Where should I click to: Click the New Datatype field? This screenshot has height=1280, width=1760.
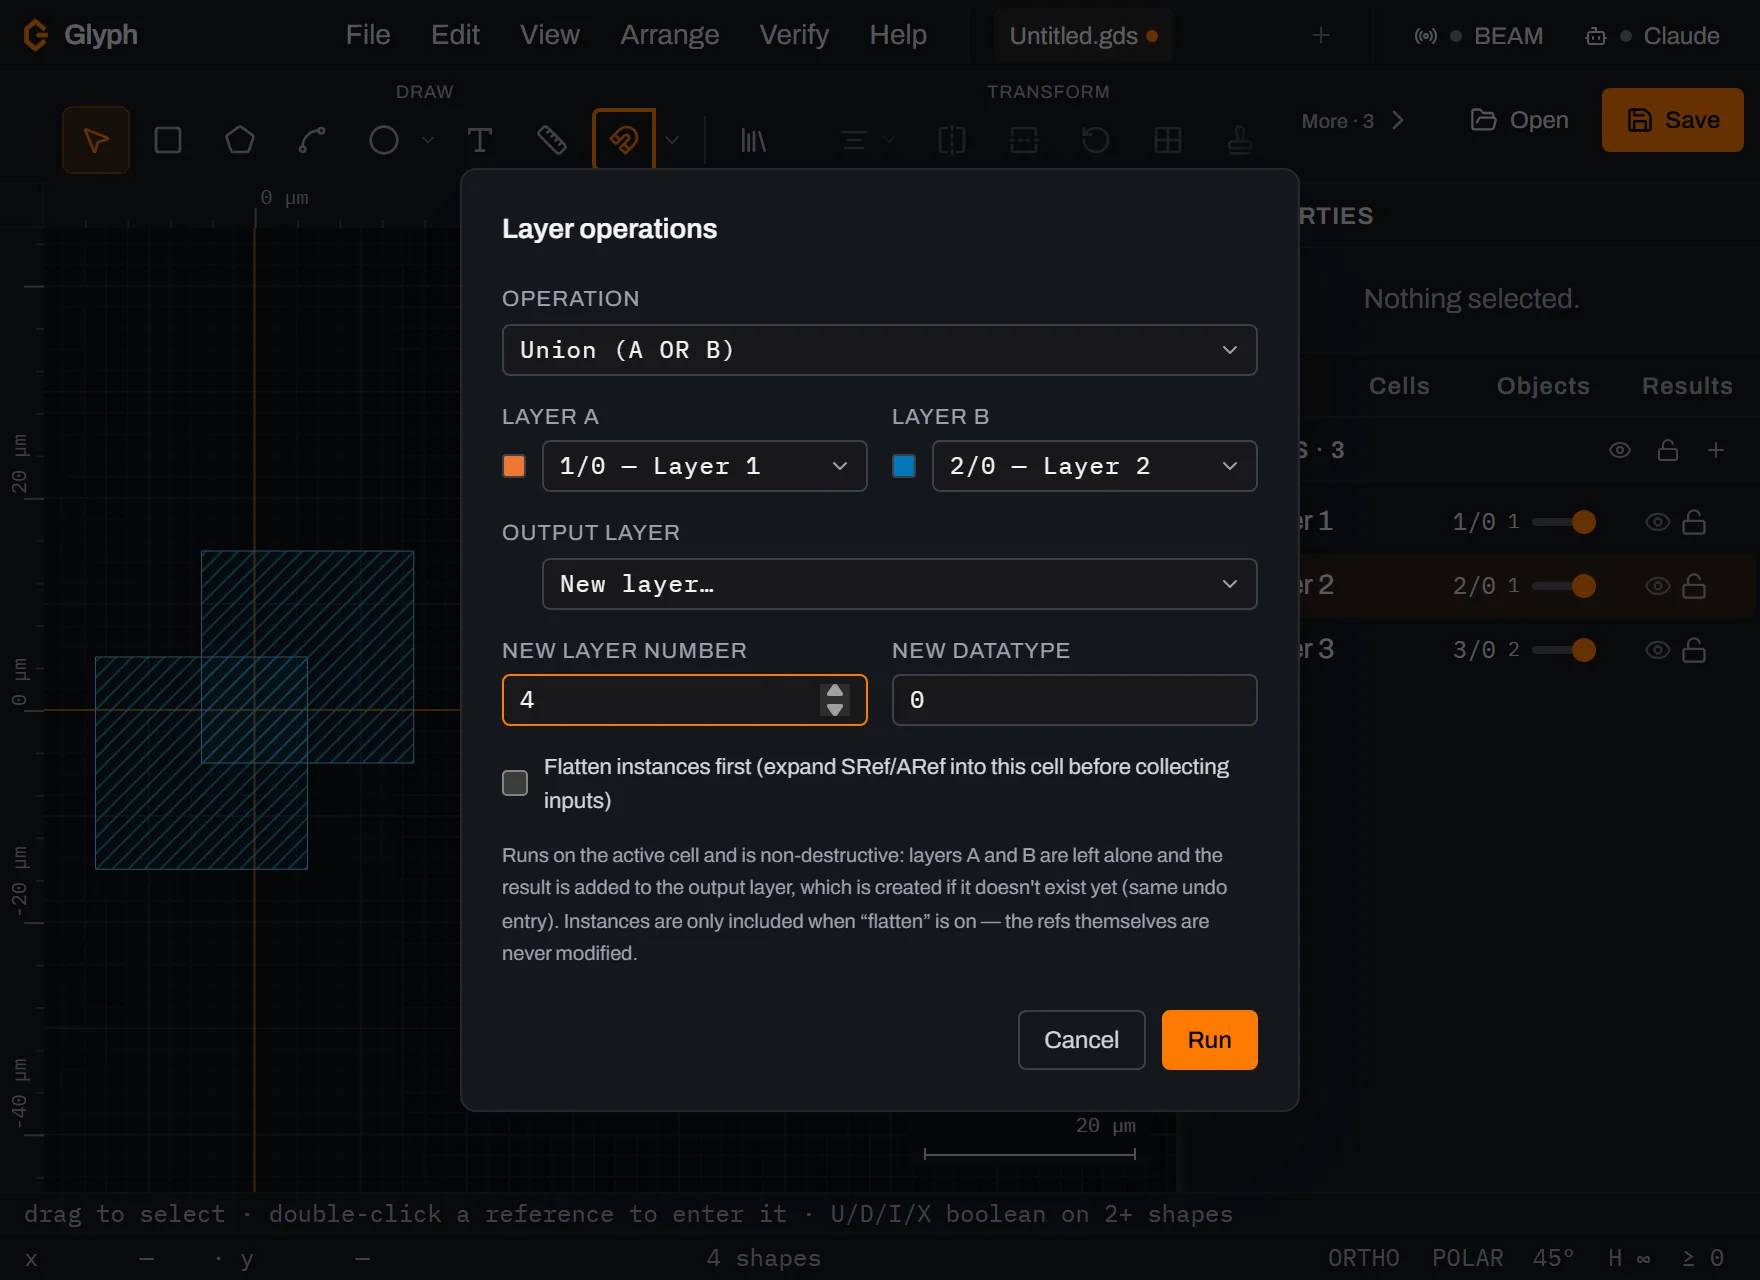[1075, 700]
